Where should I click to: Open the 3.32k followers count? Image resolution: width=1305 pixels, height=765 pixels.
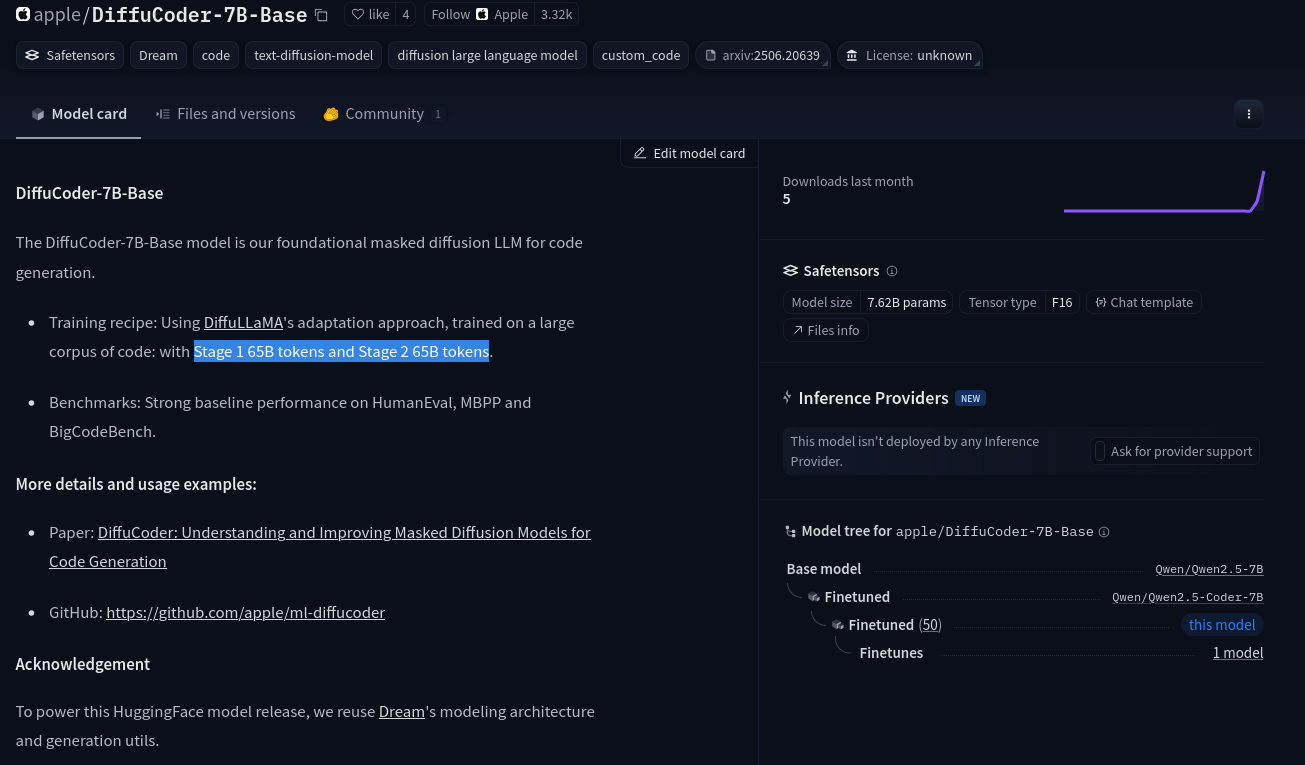click(556, 15)
